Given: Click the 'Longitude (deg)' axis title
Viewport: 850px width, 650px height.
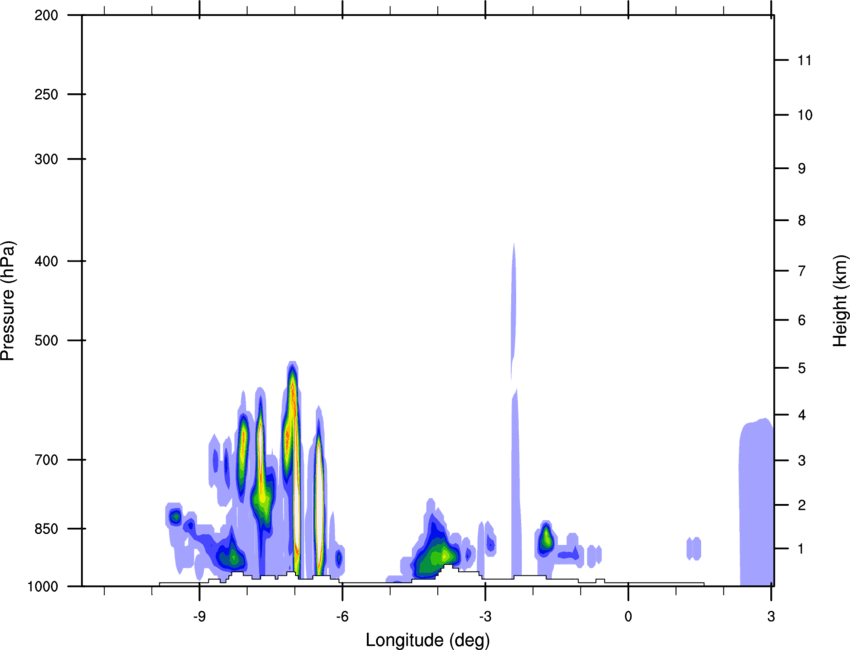Looking at the screenshot, I should [428, 640].
